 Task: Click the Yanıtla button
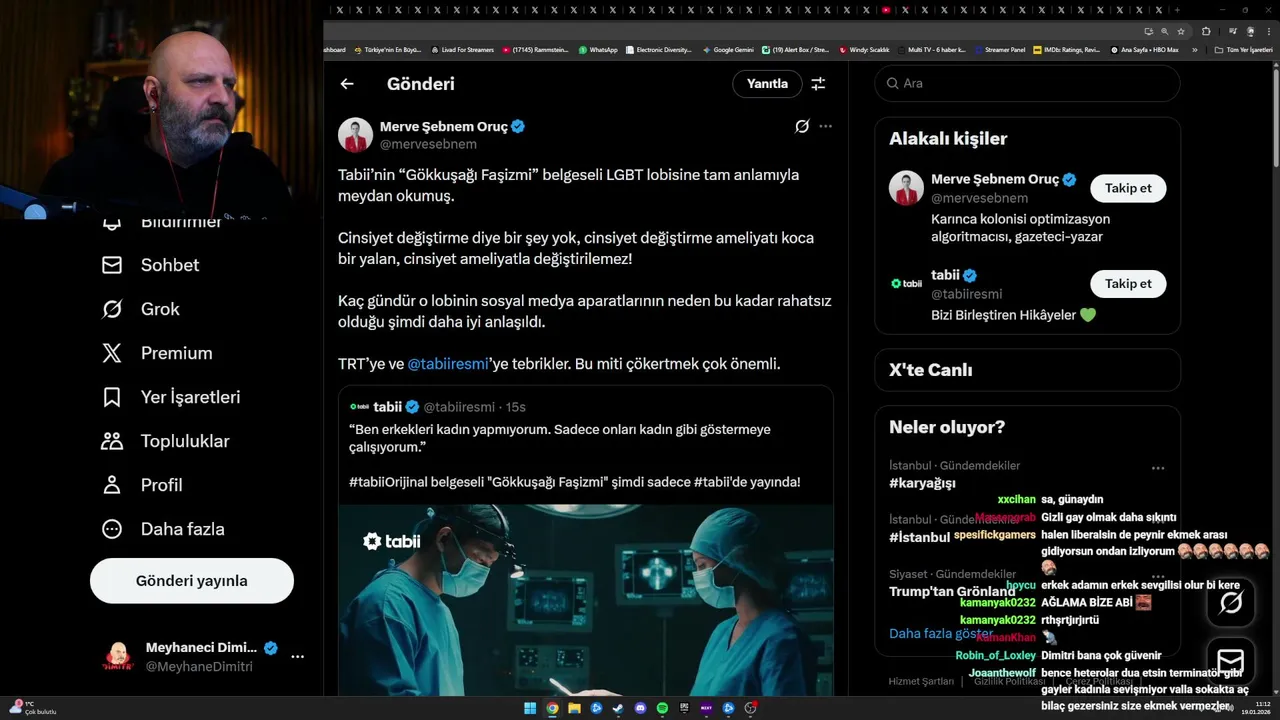coord(767,84)
